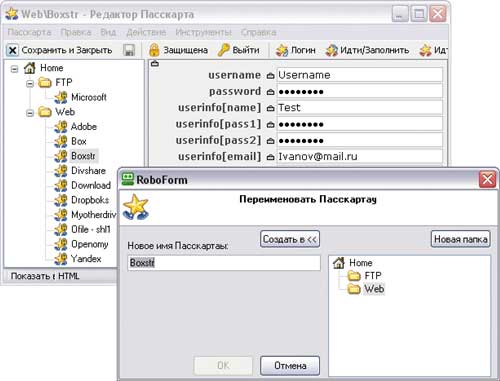Open the Пасскарта menu

point(29,32)
